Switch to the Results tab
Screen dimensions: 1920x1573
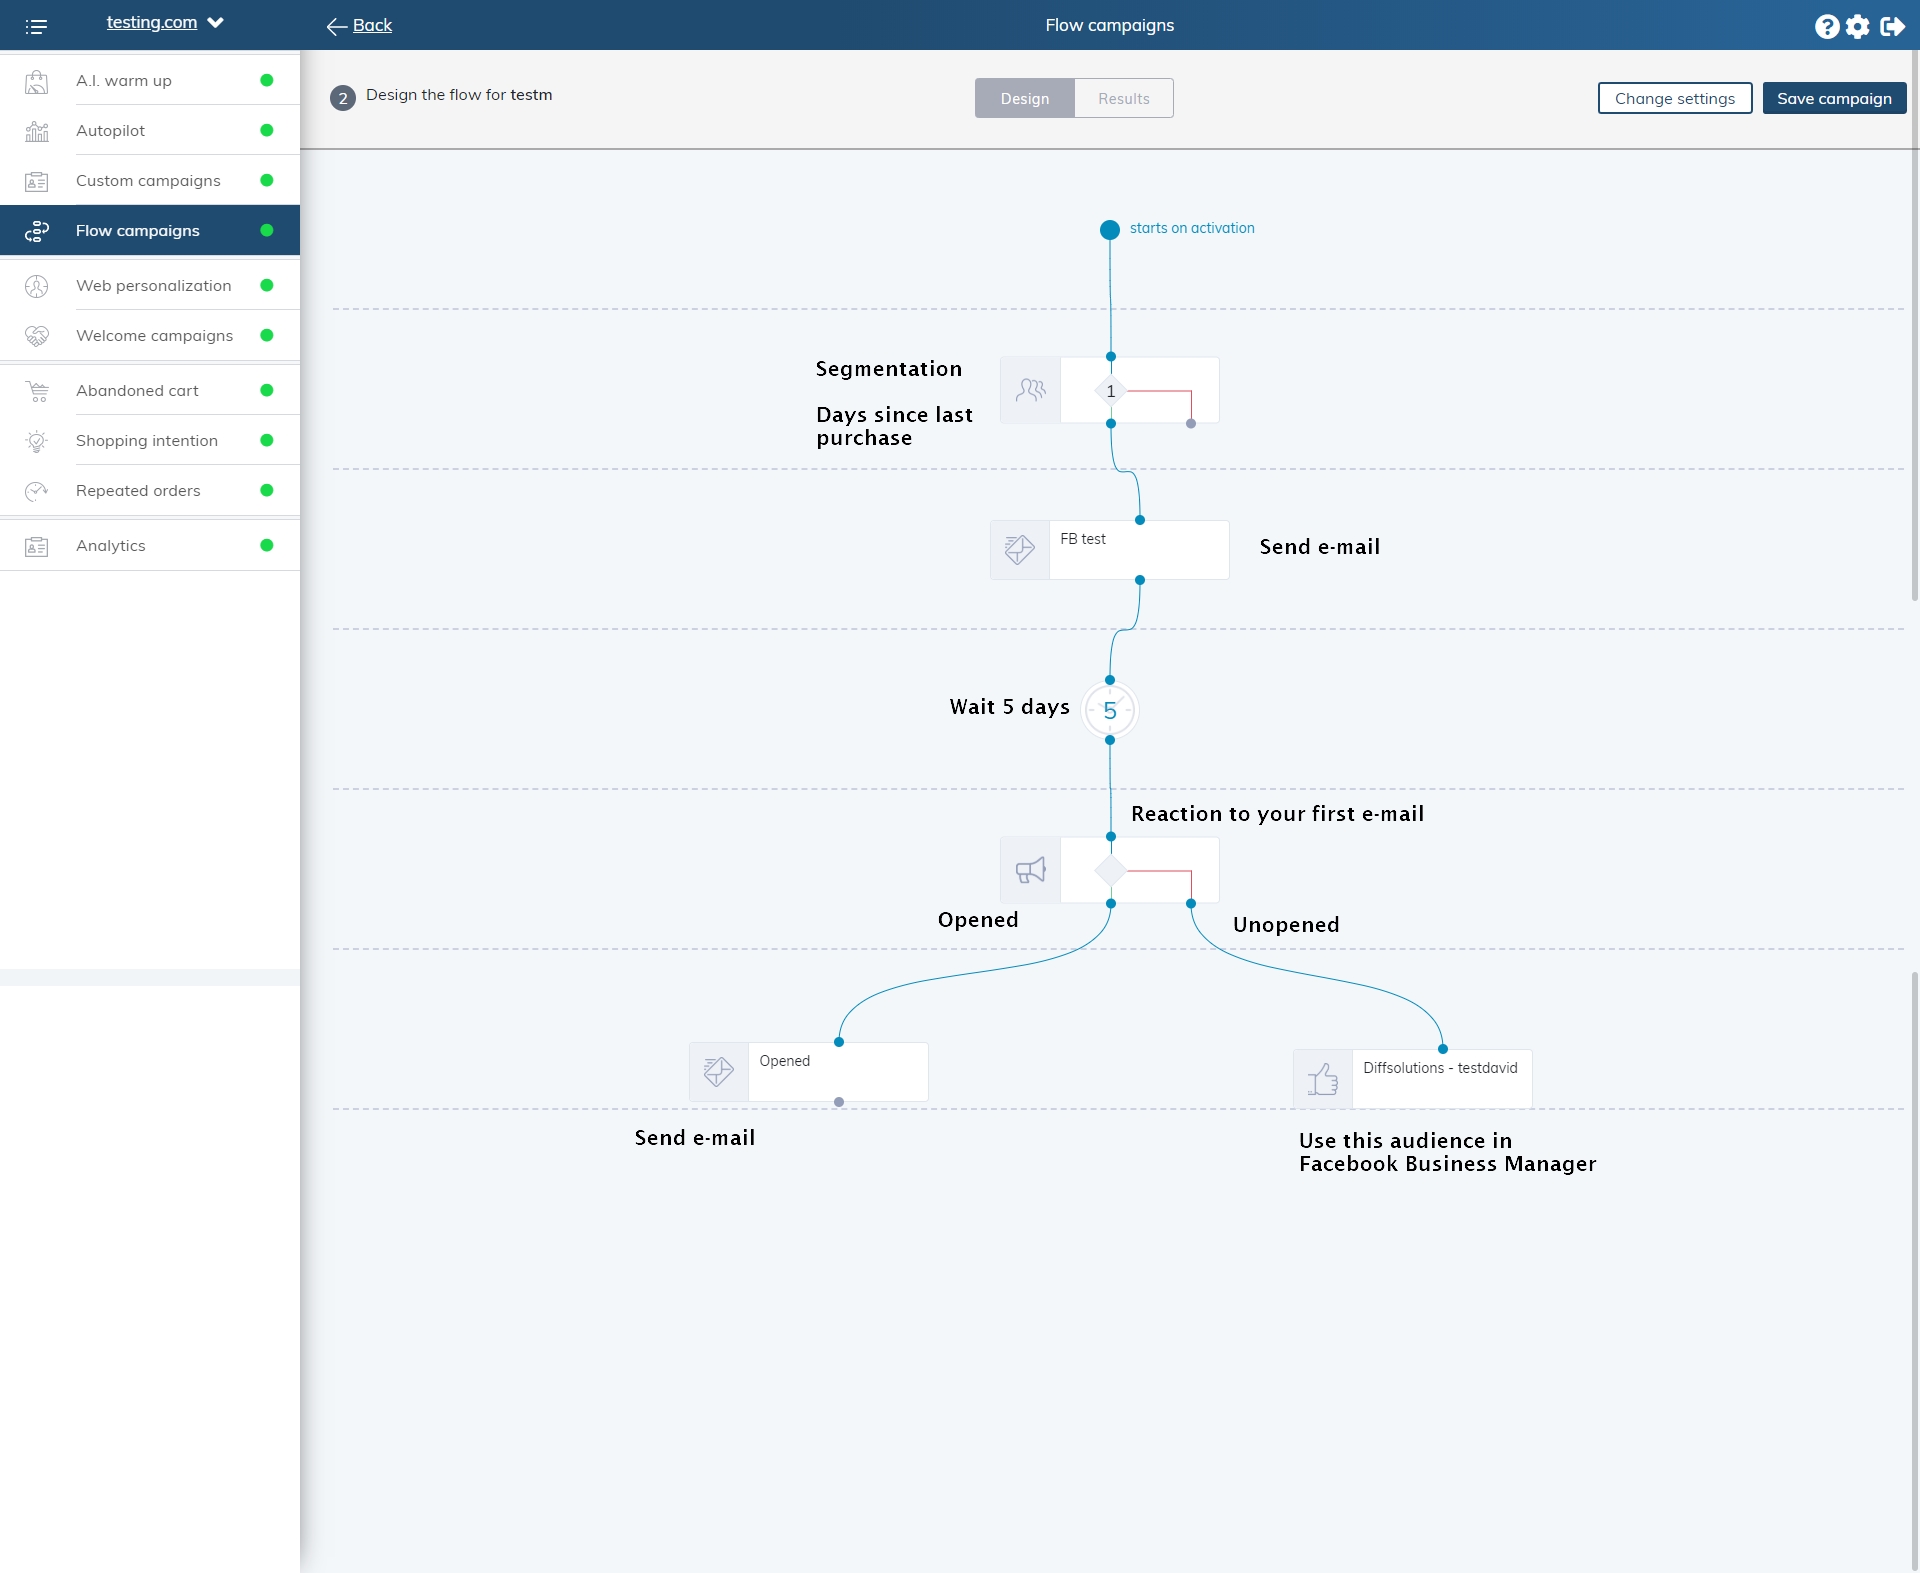(1123, 98)
